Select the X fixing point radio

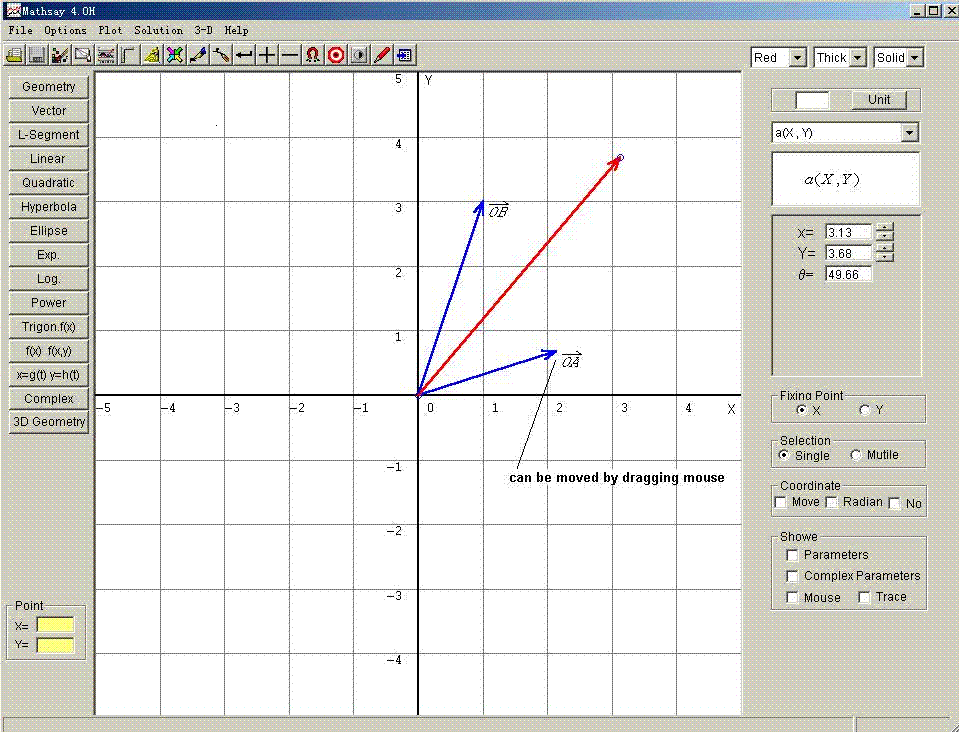click(802, 410)
